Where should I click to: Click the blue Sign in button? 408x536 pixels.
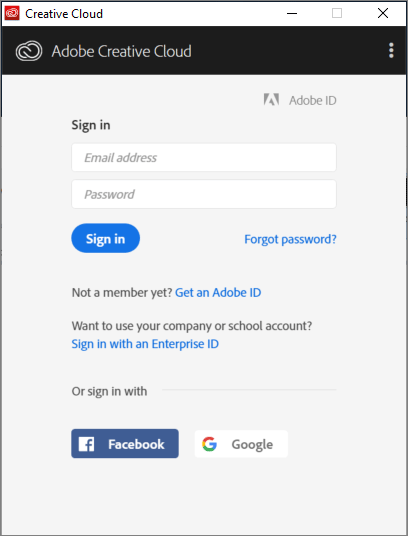coord(106,238)
